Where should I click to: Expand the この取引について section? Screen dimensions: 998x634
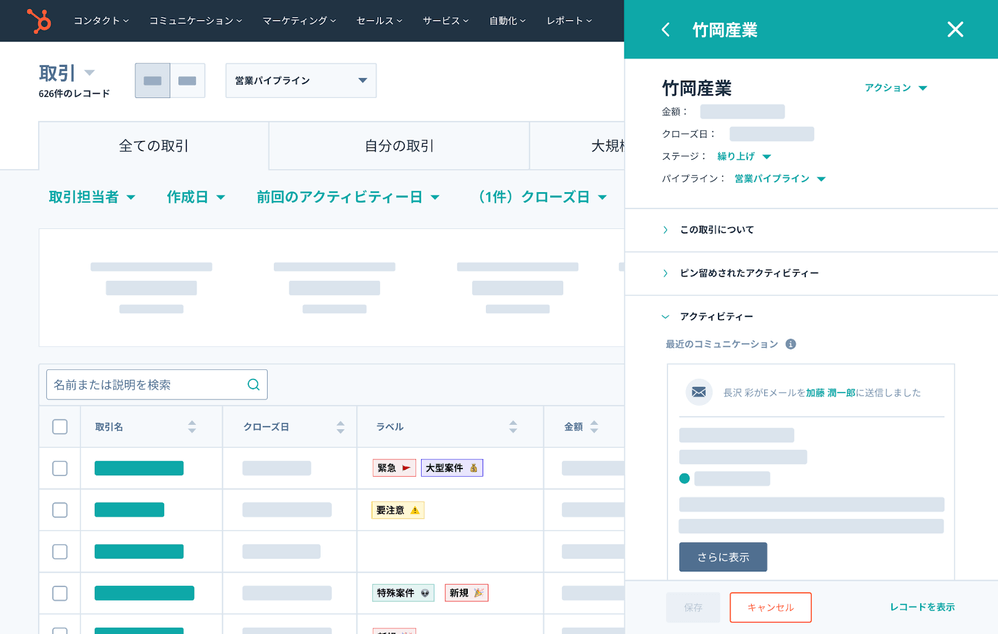tap(717, 230)
